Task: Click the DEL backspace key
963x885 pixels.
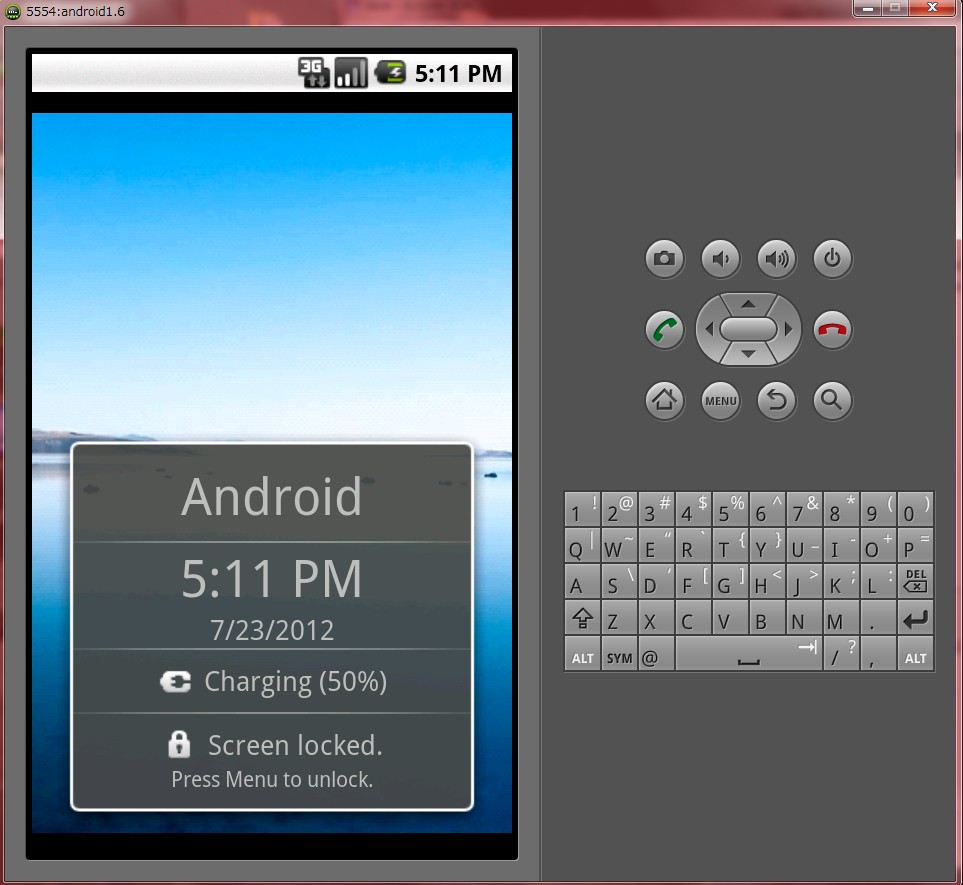Action: coord(915,582)
